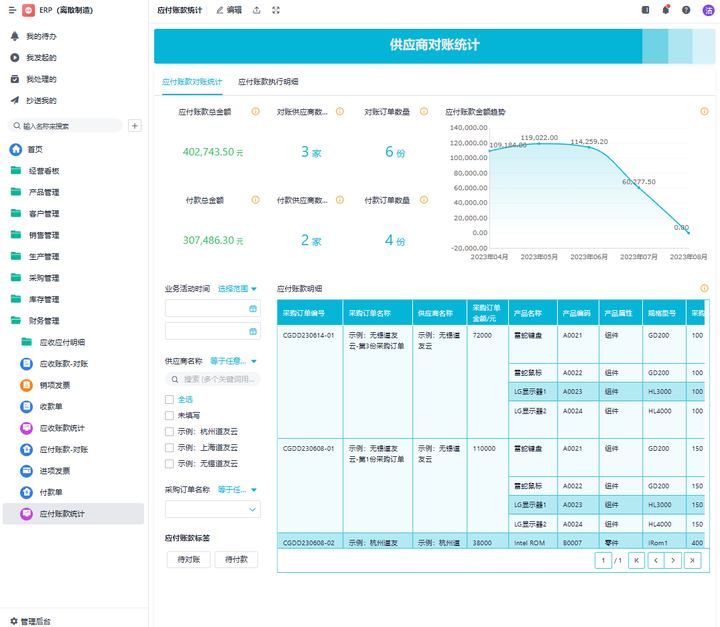Click info icon next to 应付账款总金额
This screenshot has height=627, width=720.
pyautogui.click(x=255, y=112)
